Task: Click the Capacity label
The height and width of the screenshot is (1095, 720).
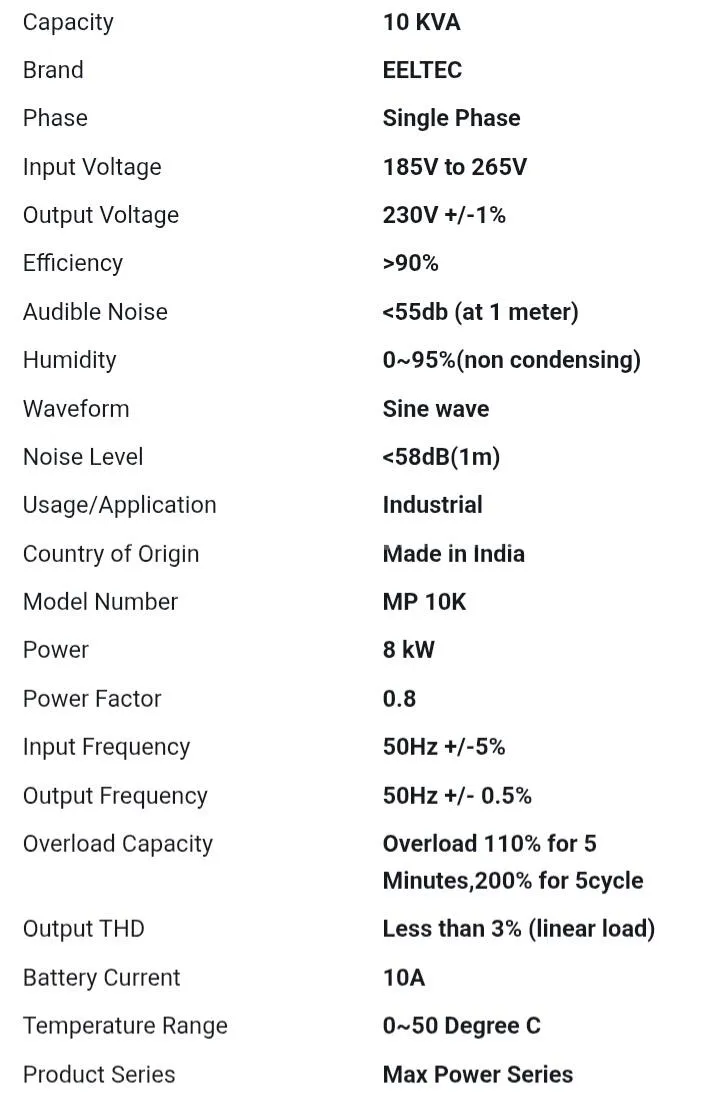Action: (68, 22)
